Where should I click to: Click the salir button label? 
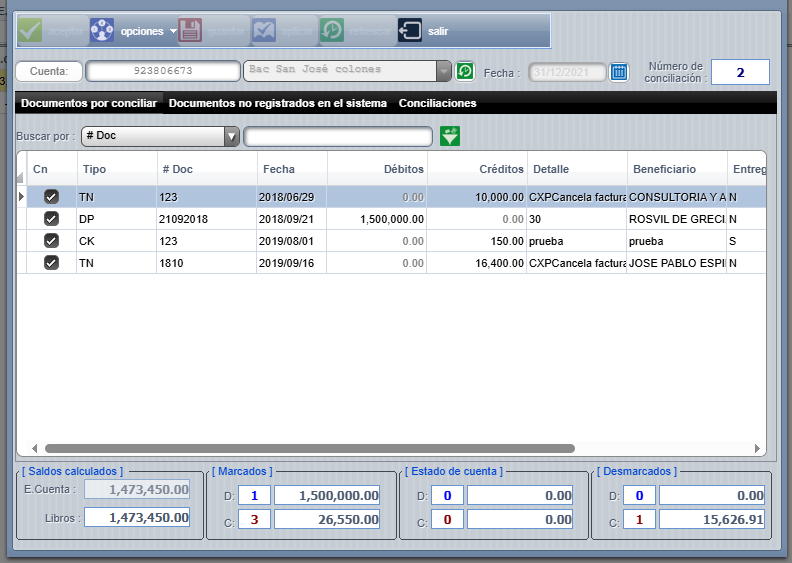(438, 31)
